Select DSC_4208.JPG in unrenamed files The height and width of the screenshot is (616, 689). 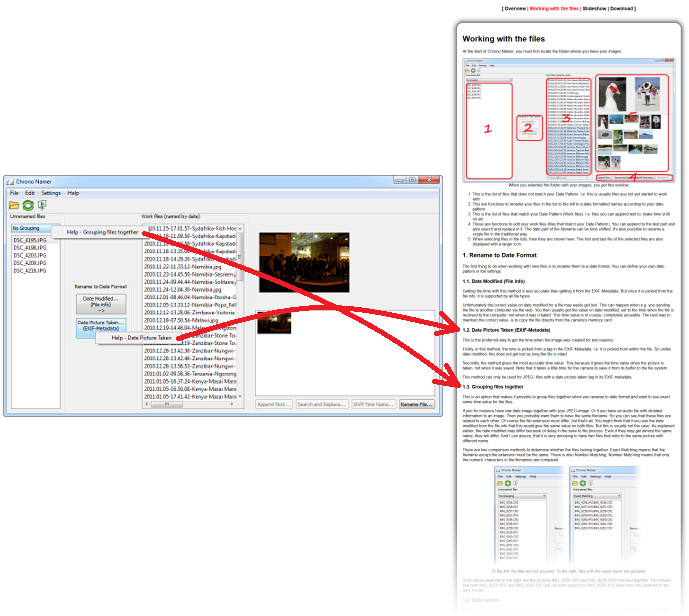pos(30,263)
